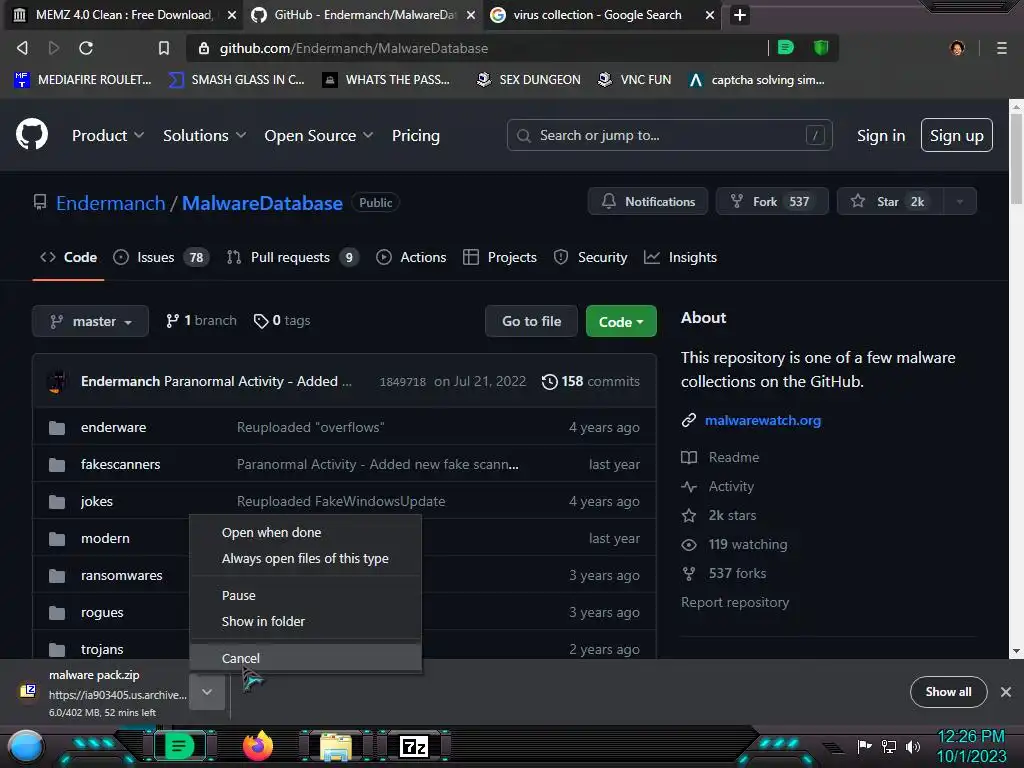Click the Go to file button

(x=531, y=321)
